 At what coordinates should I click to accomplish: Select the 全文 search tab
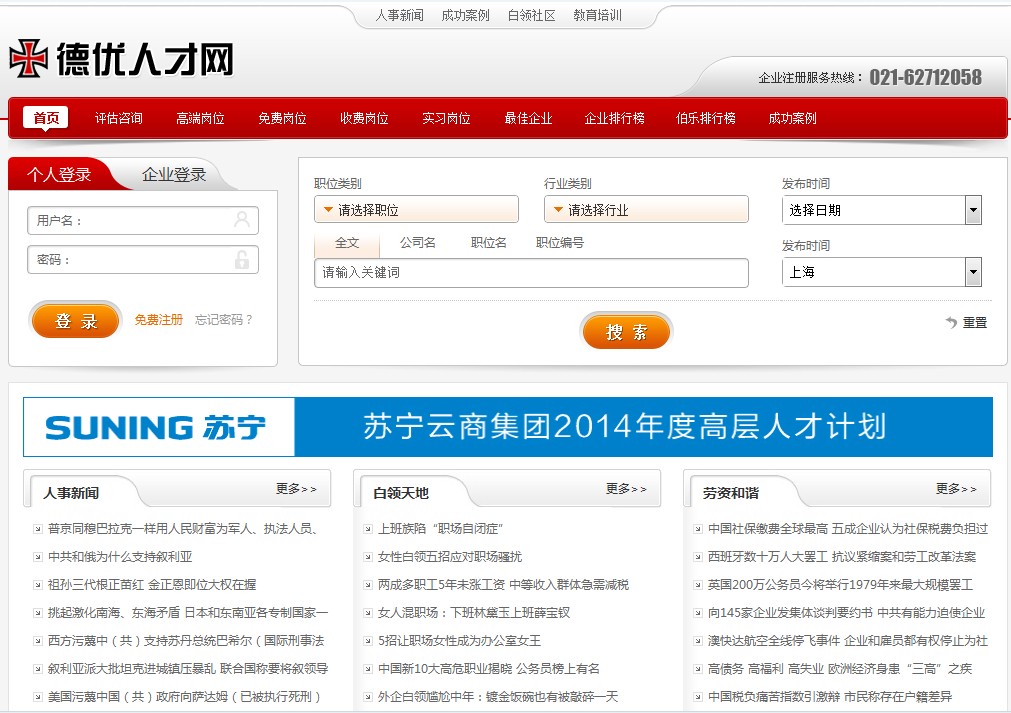(347, 243)
